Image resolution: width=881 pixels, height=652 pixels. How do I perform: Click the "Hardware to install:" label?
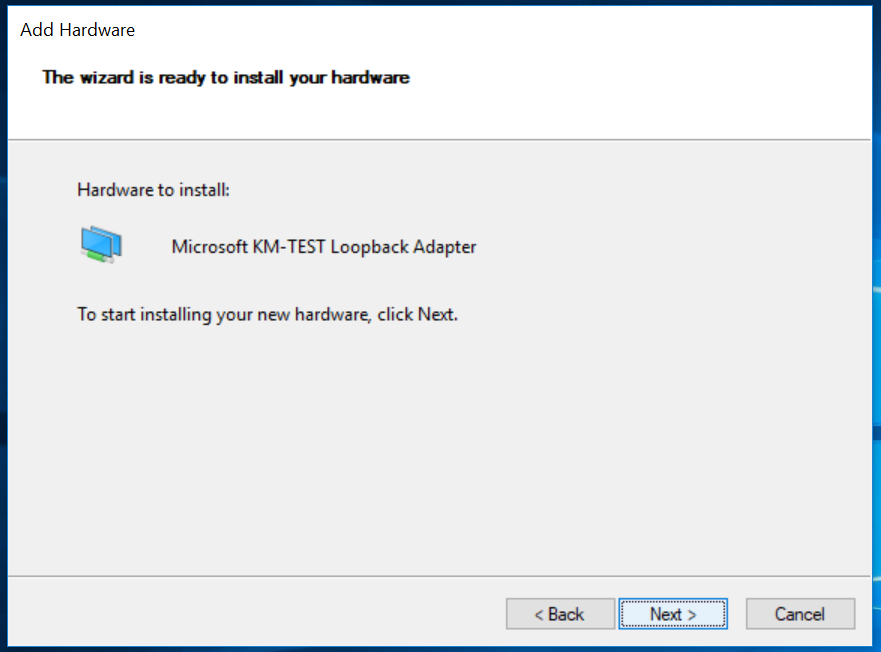(x=154, y=189)
